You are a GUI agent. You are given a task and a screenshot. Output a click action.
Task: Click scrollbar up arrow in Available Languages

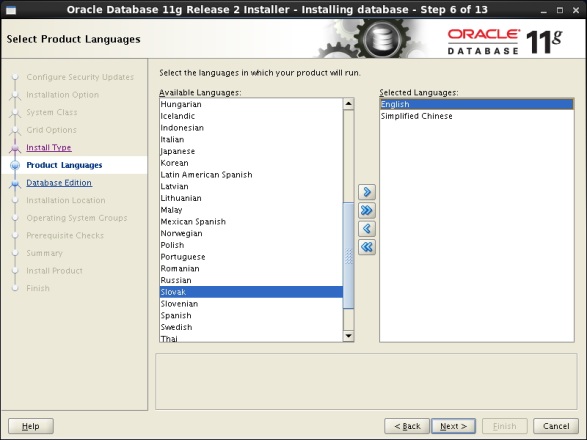pyautogui.click(x=349, y=104)
